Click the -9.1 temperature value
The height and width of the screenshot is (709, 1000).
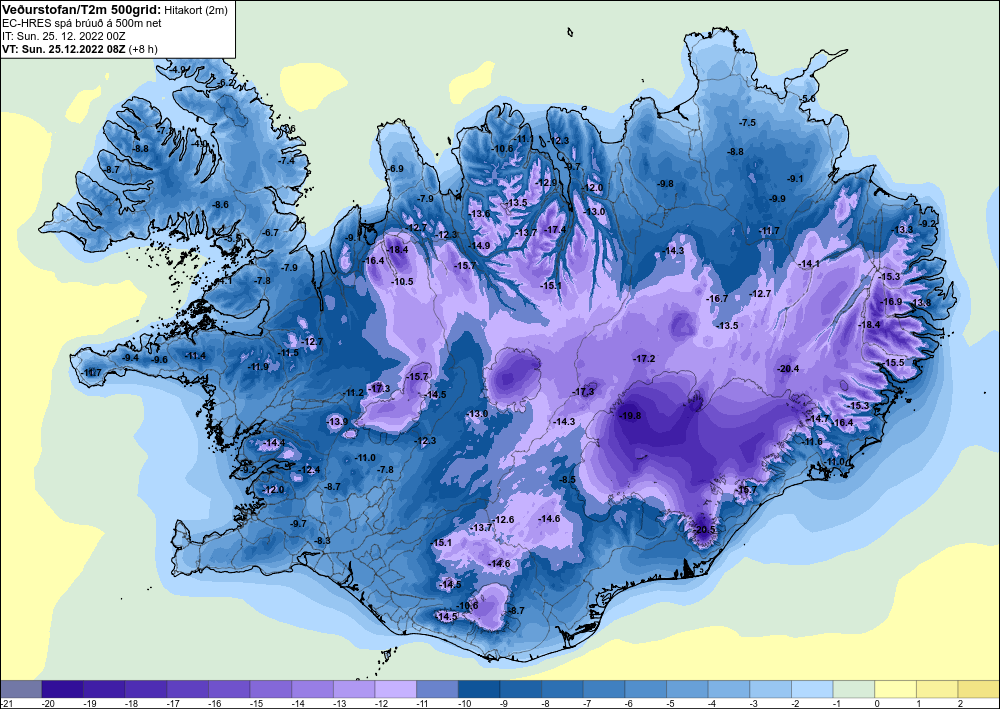(x=795, y=179)
